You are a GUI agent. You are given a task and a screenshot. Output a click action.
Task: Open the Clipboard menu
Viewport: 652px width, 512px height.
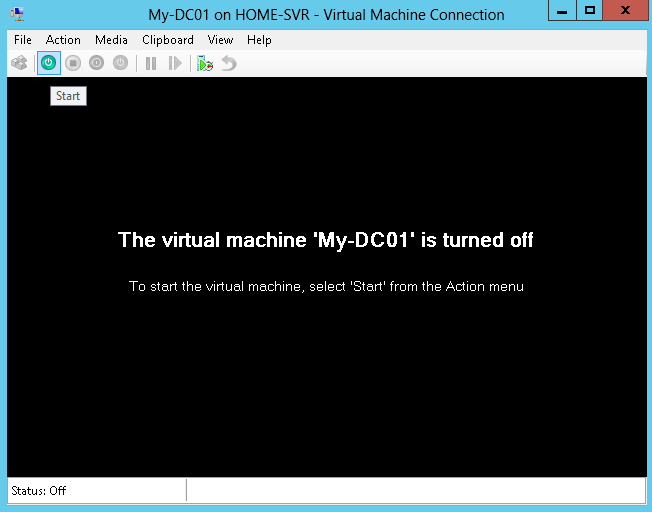coord(168,40)
